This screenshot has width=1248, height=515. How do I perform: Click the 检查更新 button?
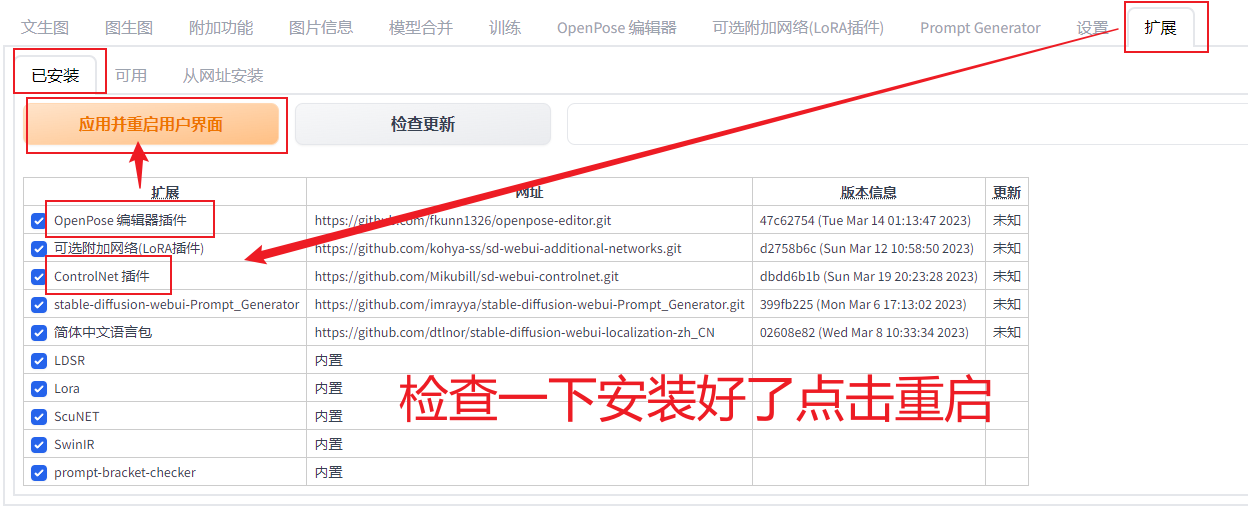(423, 124)
